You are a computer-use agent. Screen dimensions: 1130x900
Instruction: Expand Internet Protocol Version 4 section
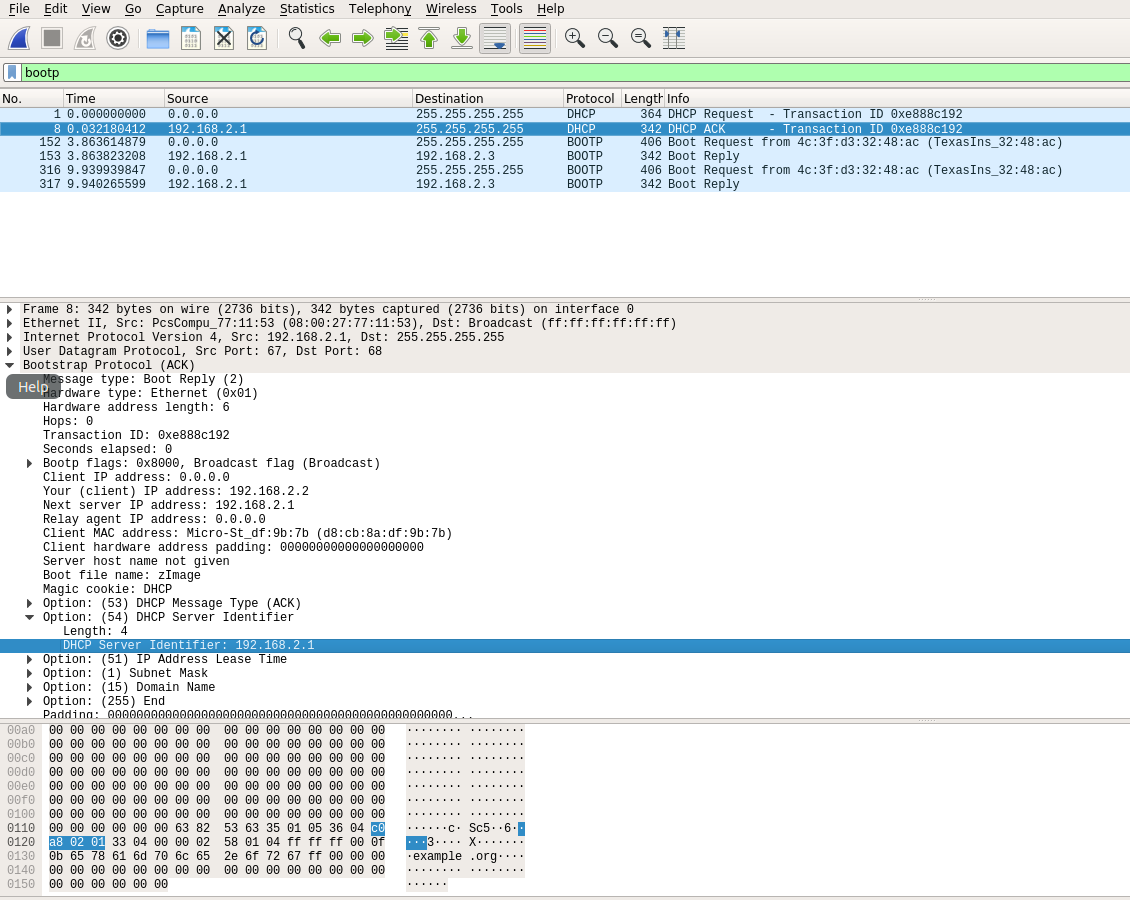coord(9,337)
